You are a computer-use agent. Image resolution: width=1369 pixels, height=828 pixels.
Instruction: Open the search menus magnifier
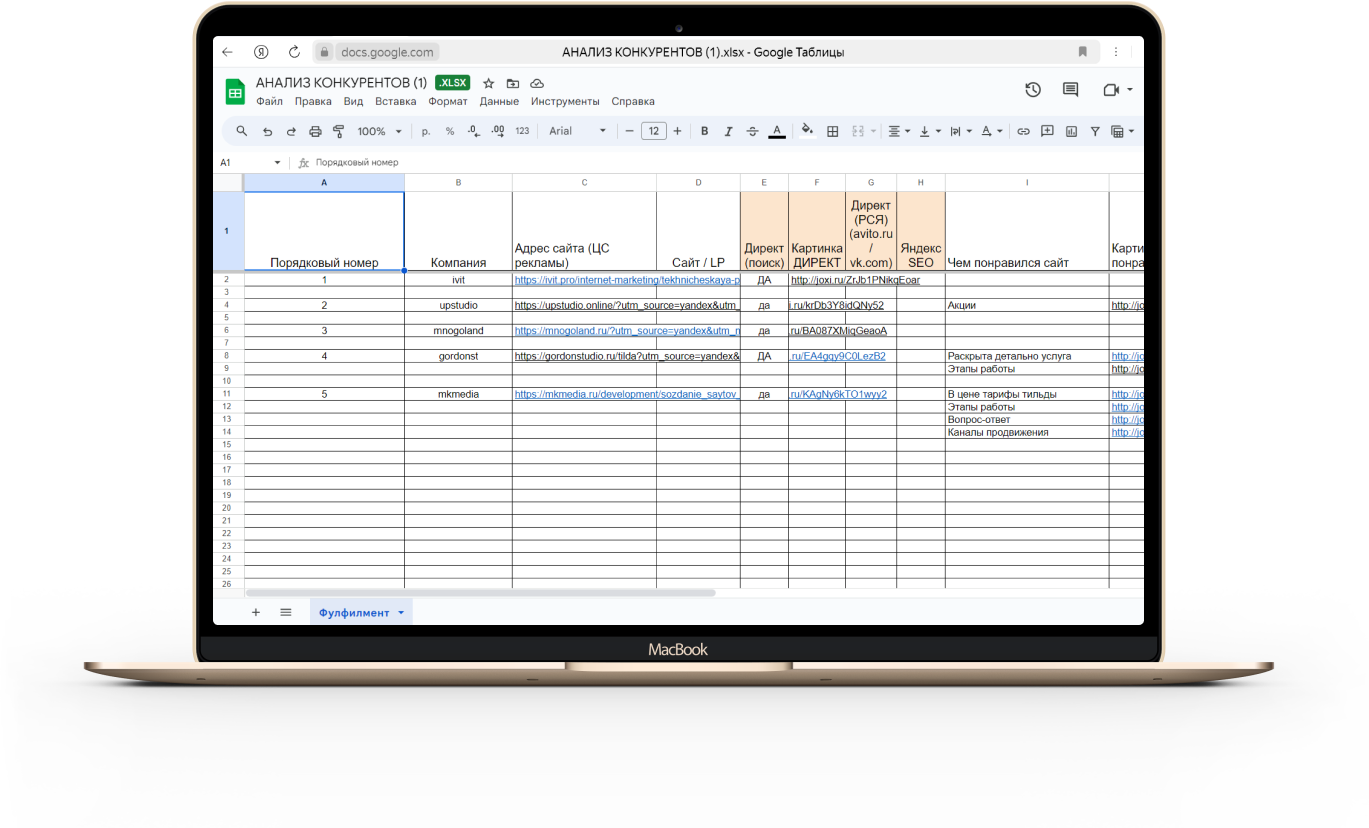click(242, 131)
